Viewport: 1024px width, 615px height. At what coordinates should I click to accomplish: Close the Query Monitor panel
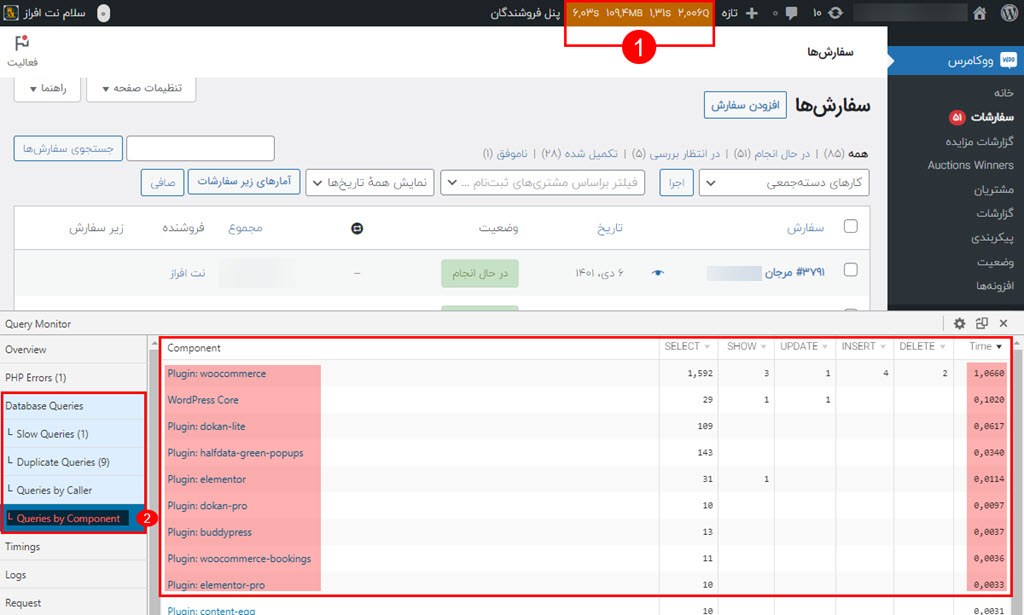point(1004,323)
